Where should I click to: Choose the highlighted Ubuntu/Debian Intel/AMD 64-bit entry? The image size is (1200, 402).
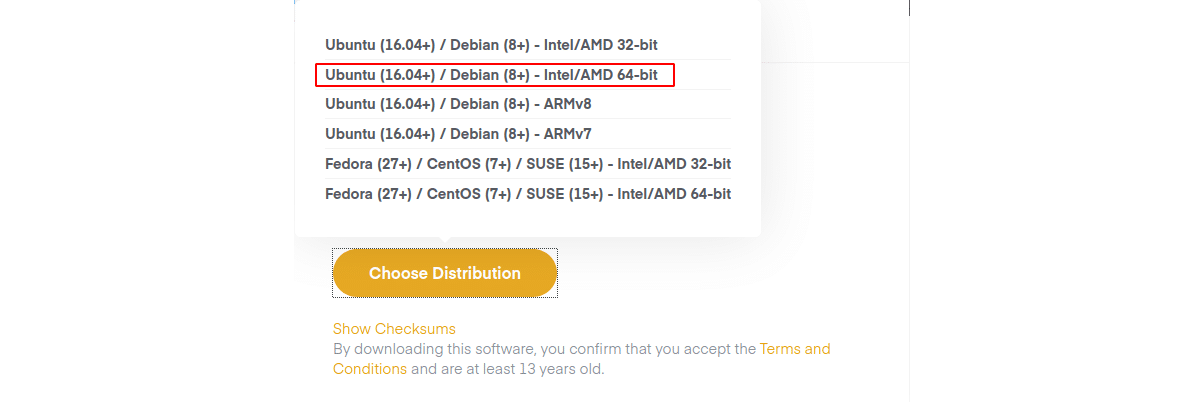[491, 75]
